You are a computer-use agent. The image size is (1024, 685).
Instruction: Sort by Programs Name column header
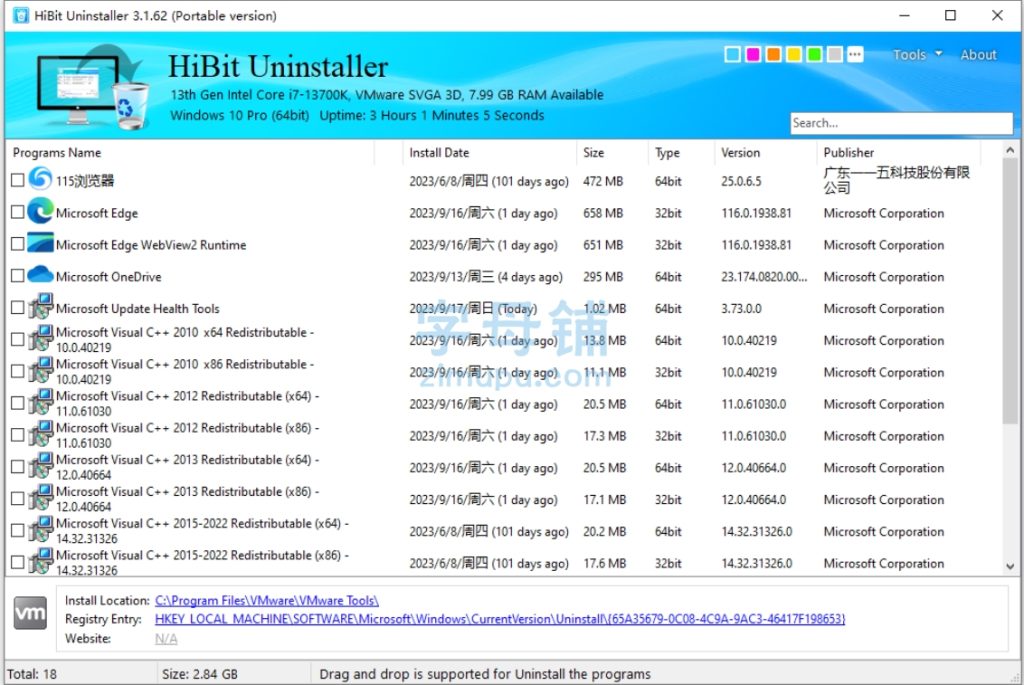57,153
